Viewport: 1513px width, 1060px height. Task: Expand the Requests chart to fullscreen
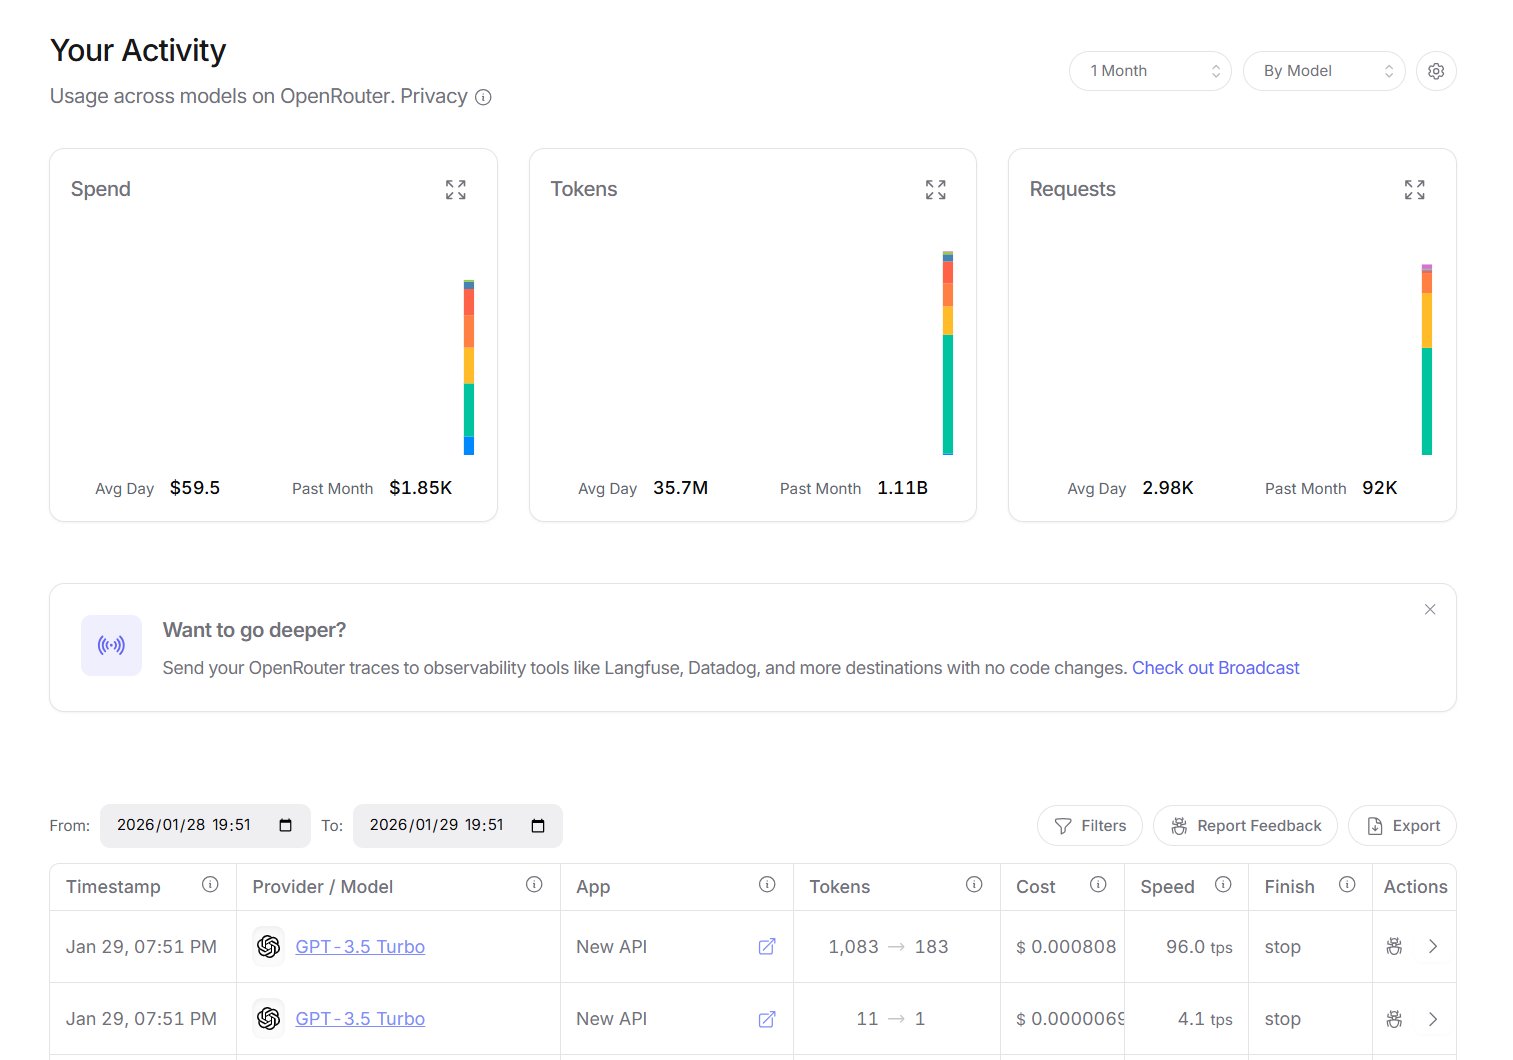[x=1414, y=190]
